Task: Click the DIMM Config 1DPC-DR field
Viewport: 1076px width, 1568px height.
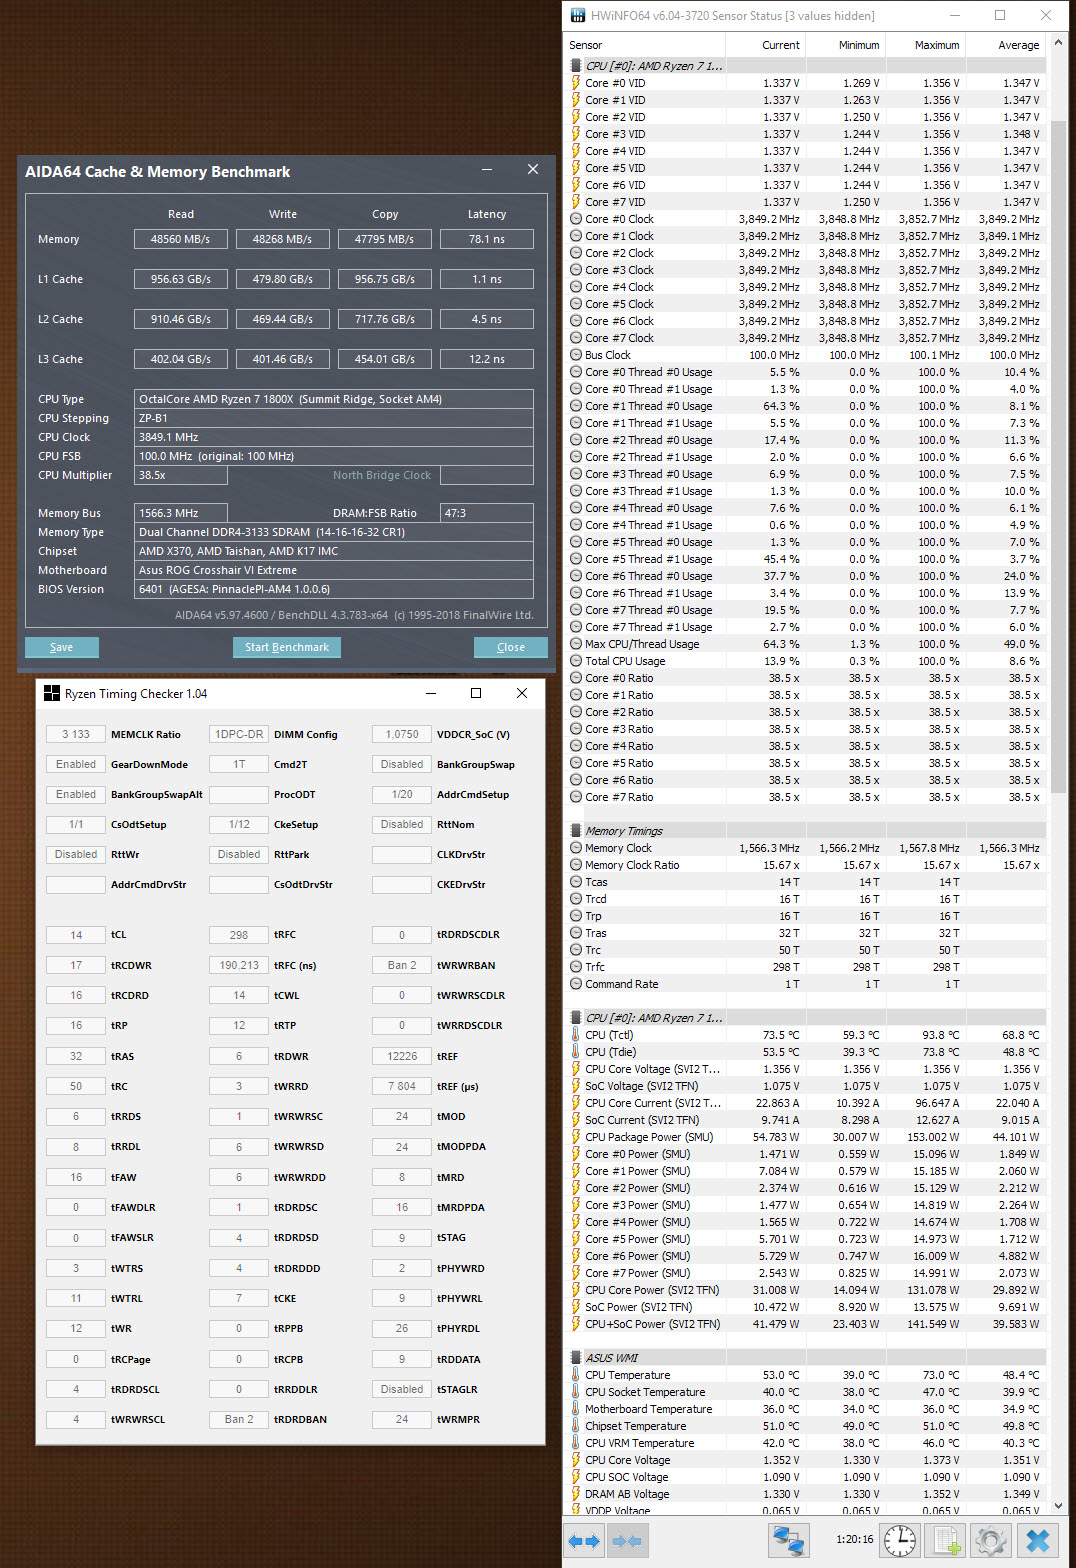Action: [x=239, y=734]
